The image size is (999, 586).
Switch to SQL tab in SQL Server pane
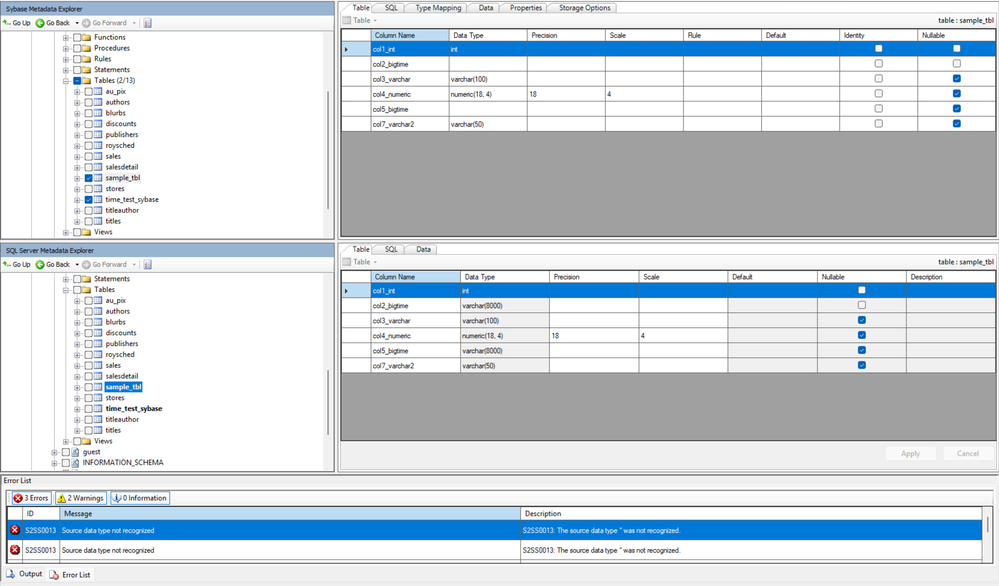point(391,249)
